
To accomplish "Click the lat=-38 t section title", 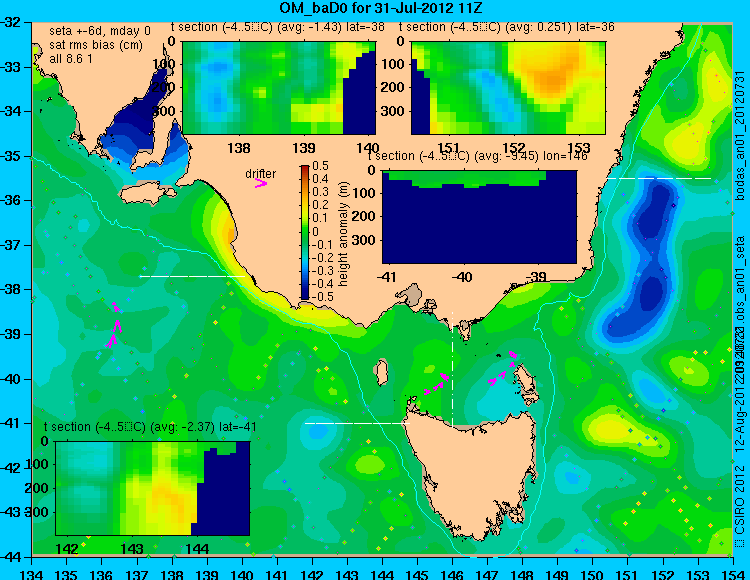I will (278, 27).
